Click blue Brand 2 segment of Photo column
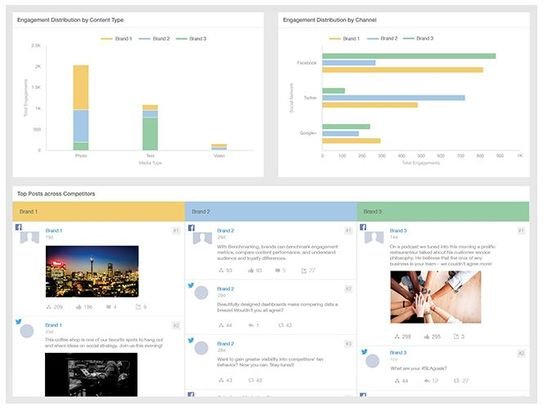The height and width of the screenshot is (411, 543). click(x=81, y=126)
